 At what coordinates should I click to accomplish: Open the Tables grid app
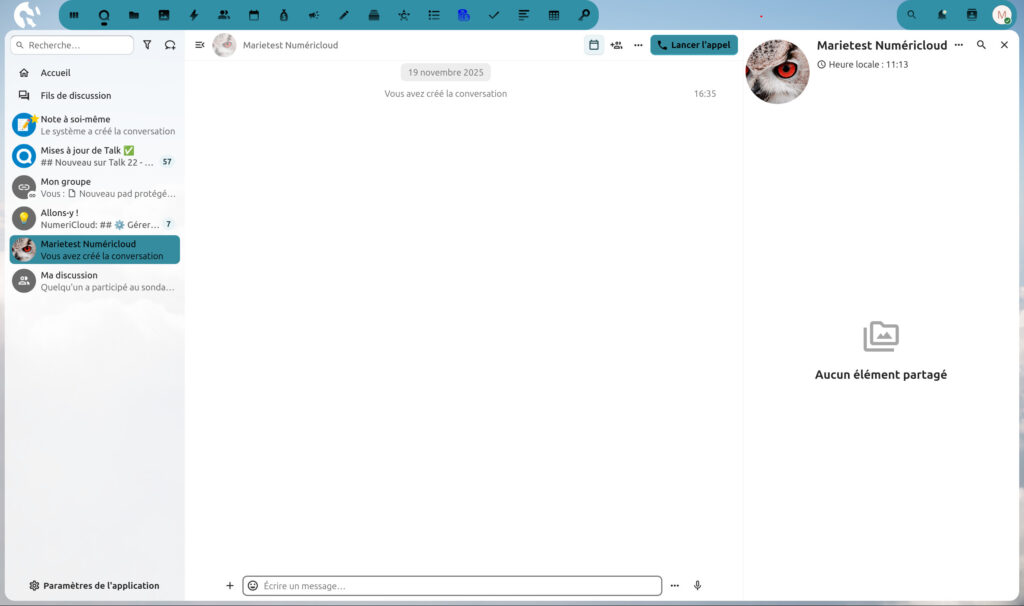554,15
